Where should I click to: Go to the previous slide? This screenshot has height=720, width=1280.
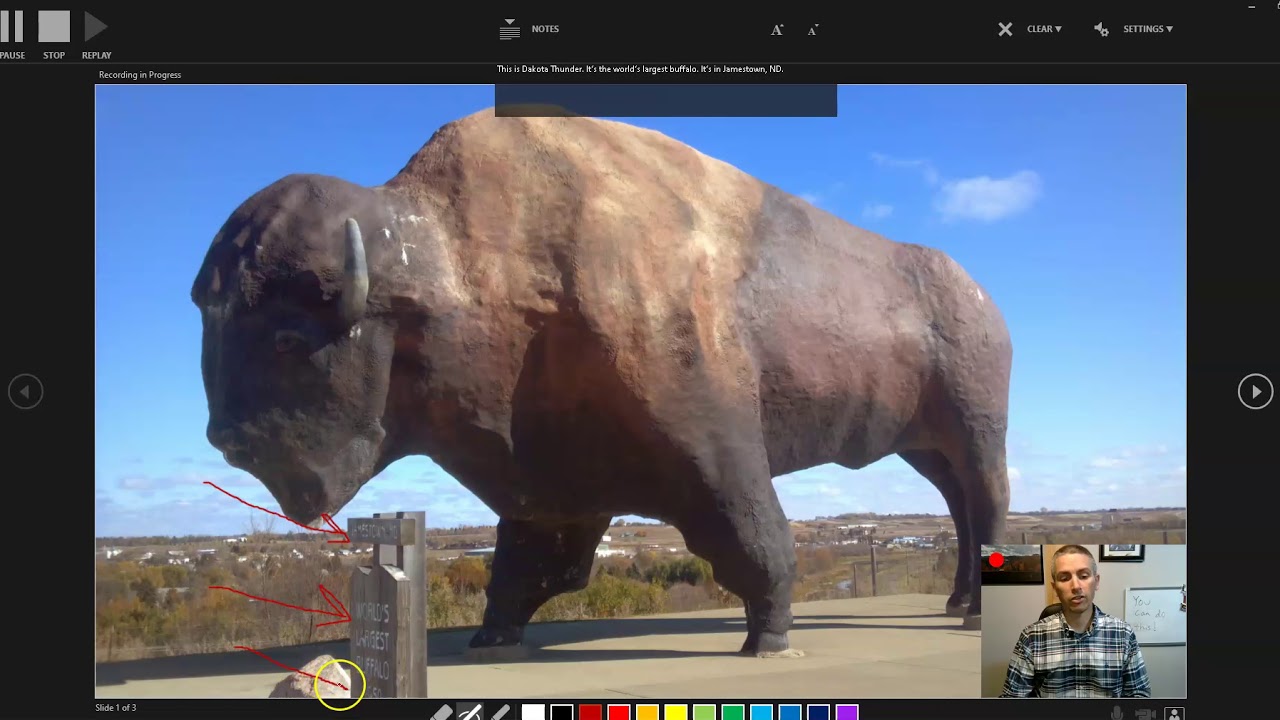pos(26,391)
